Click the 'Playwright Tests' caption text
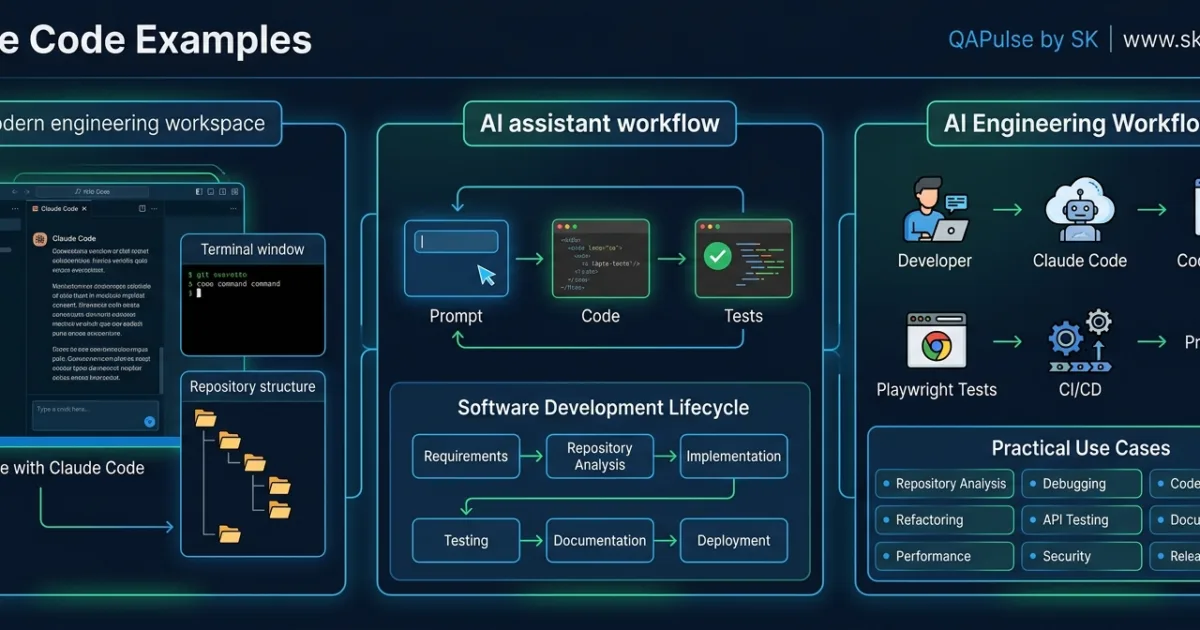 [937, 390]
